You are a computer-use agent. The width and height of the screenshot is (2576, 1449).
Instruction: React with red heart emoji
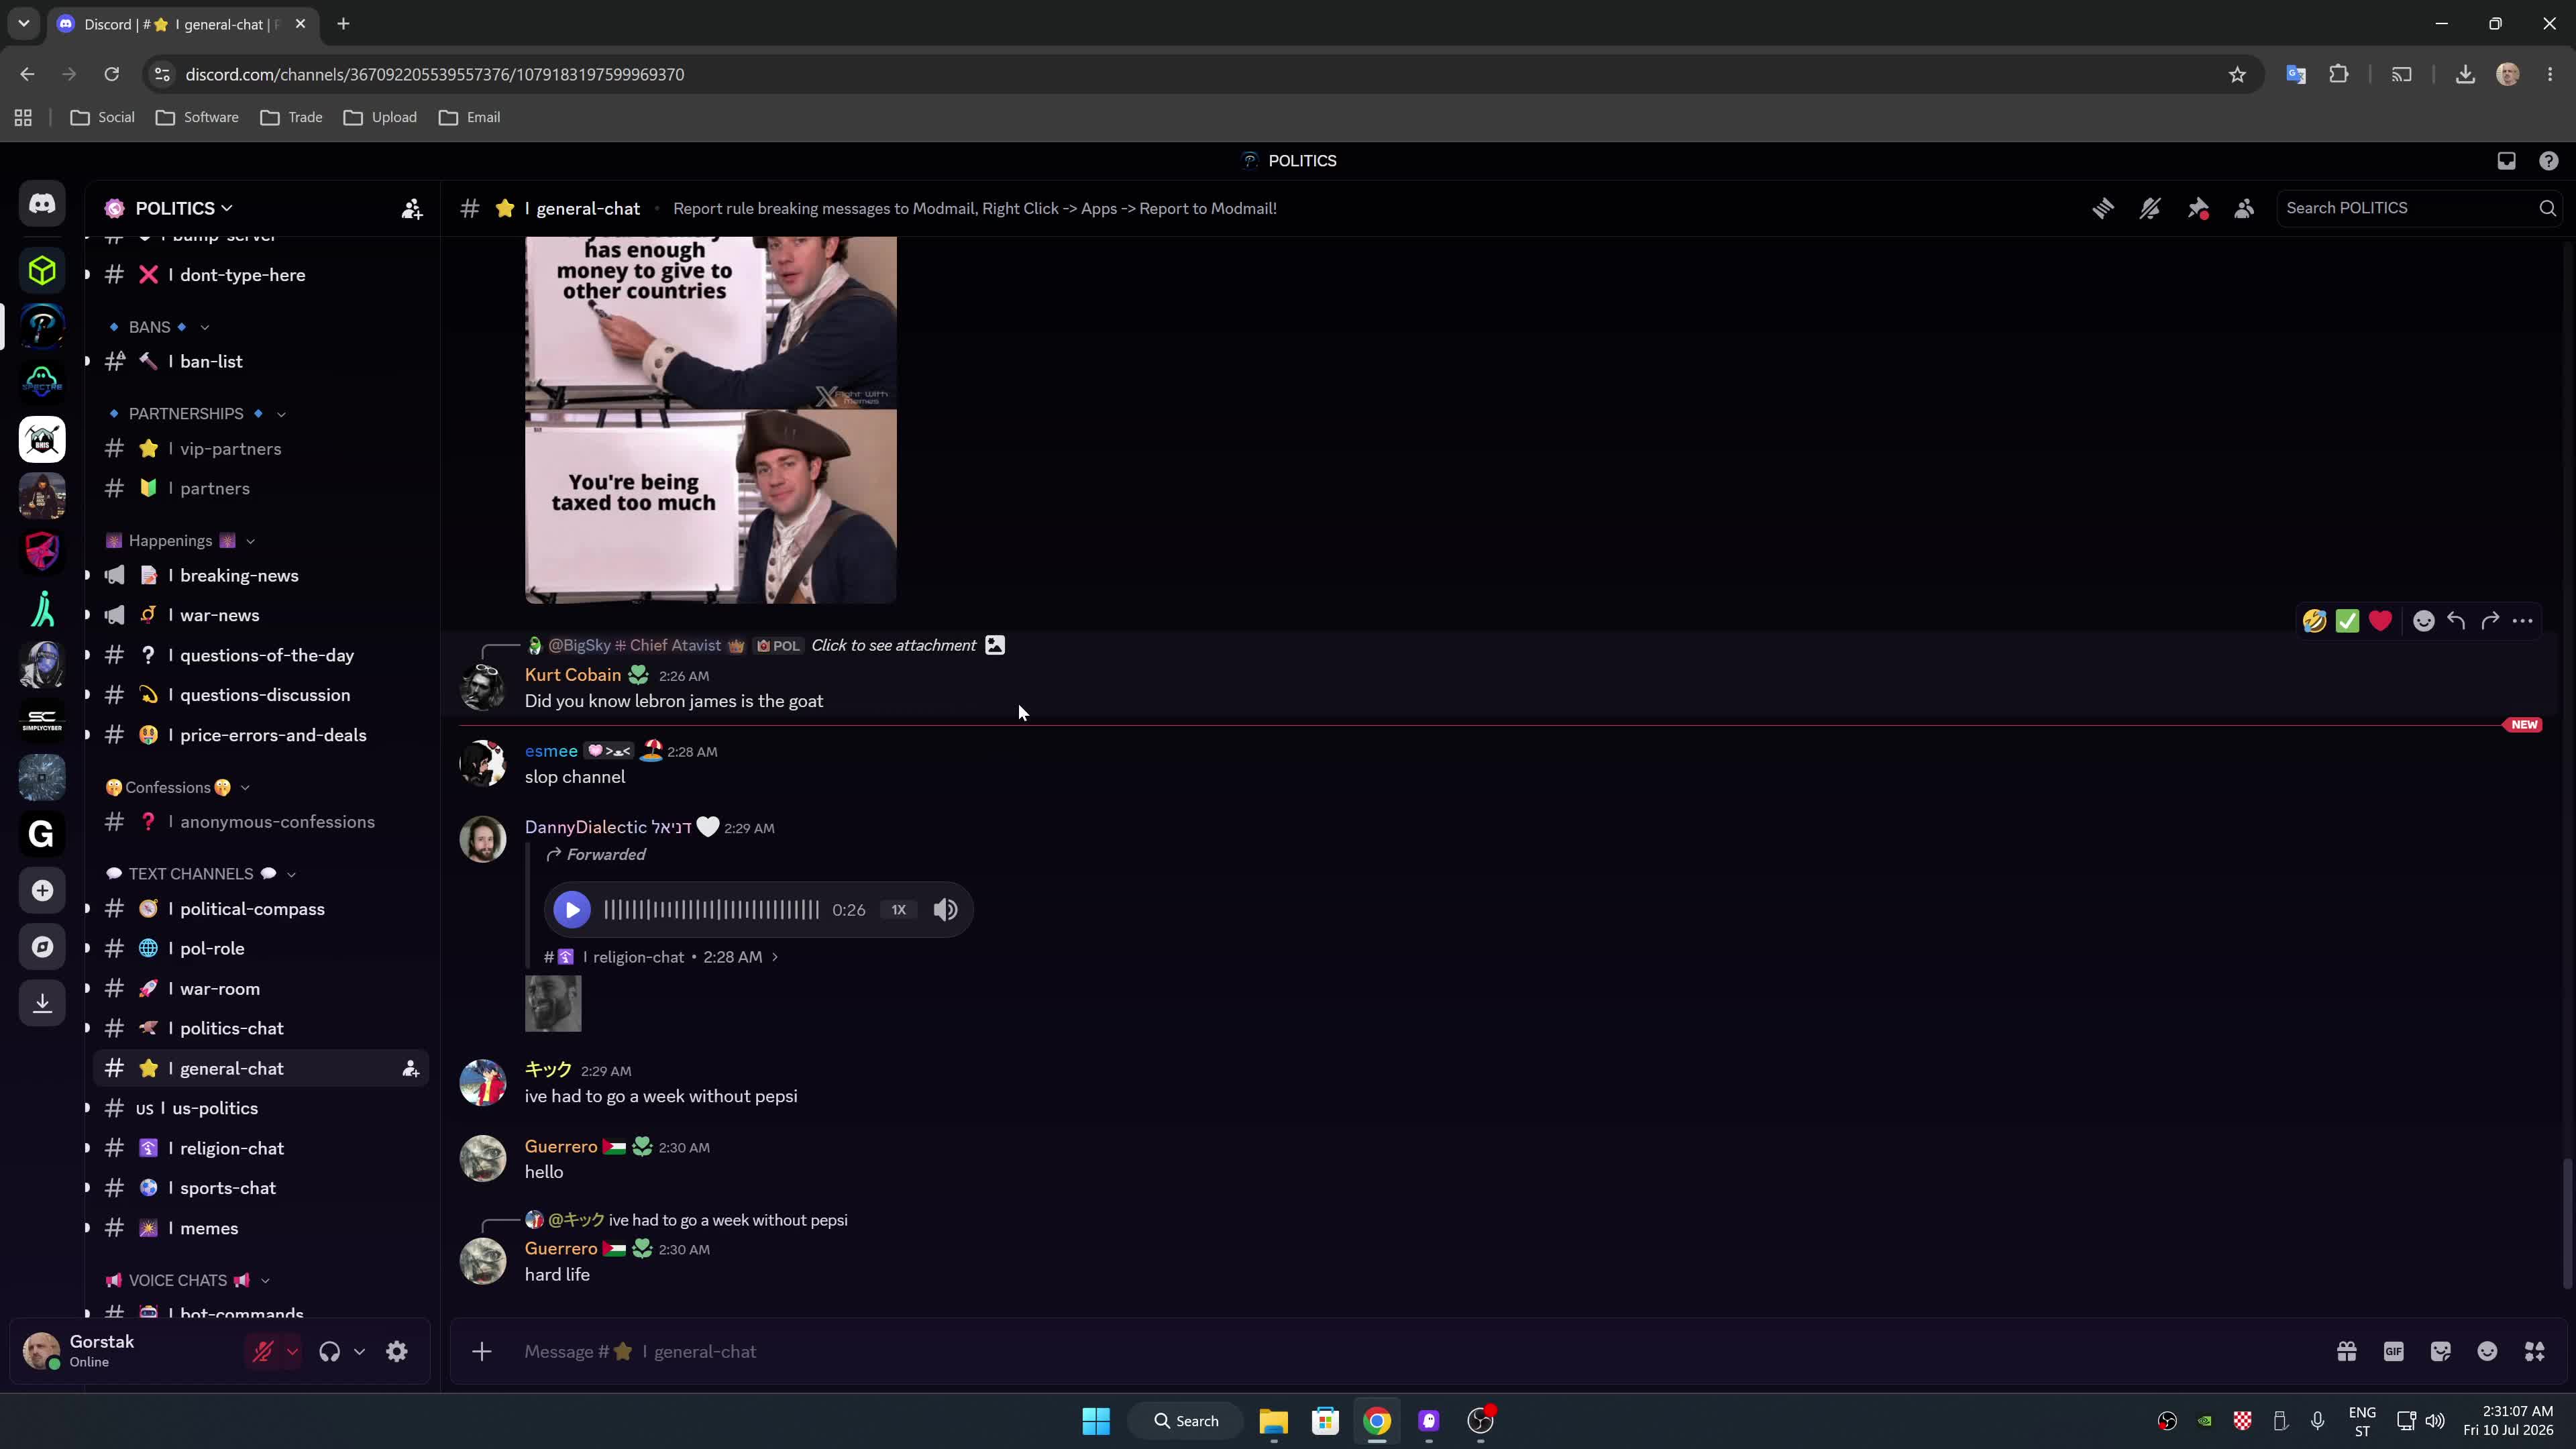point(2380,621)
